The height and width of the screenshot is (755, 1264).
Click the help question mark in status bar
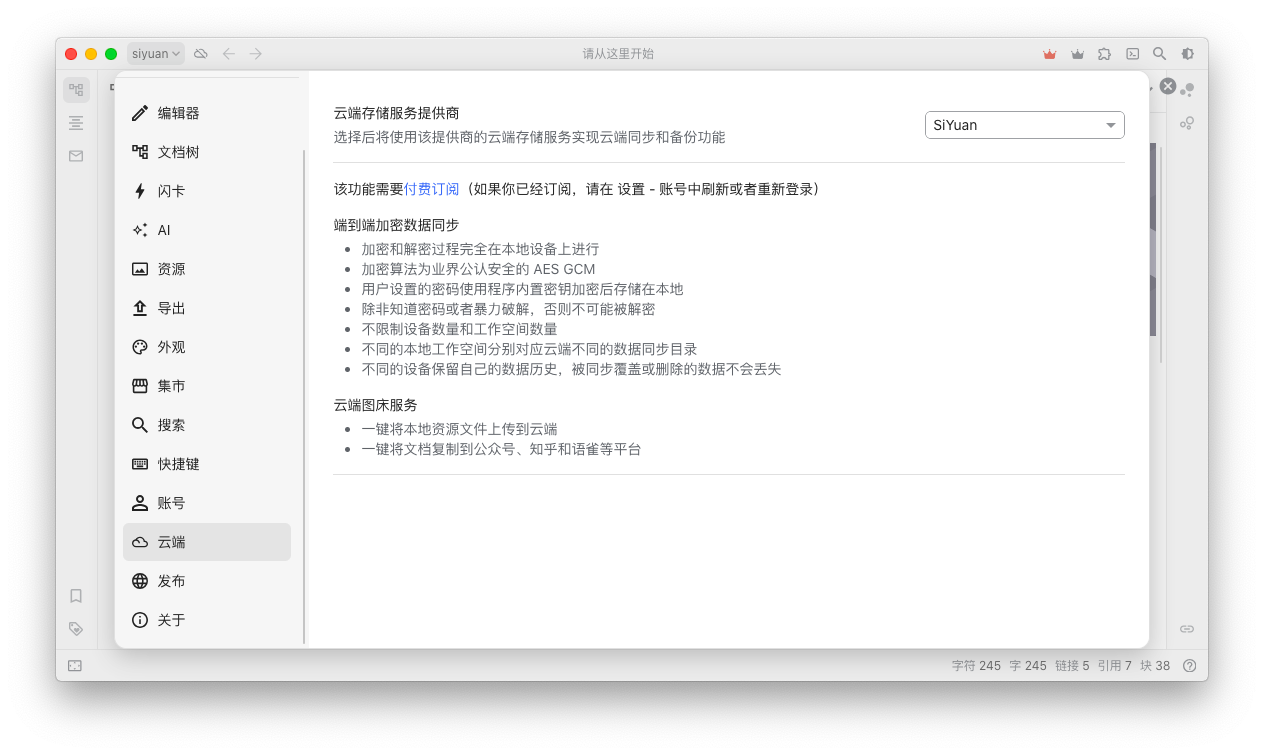pyautogui.click(x=1189, y=665)
